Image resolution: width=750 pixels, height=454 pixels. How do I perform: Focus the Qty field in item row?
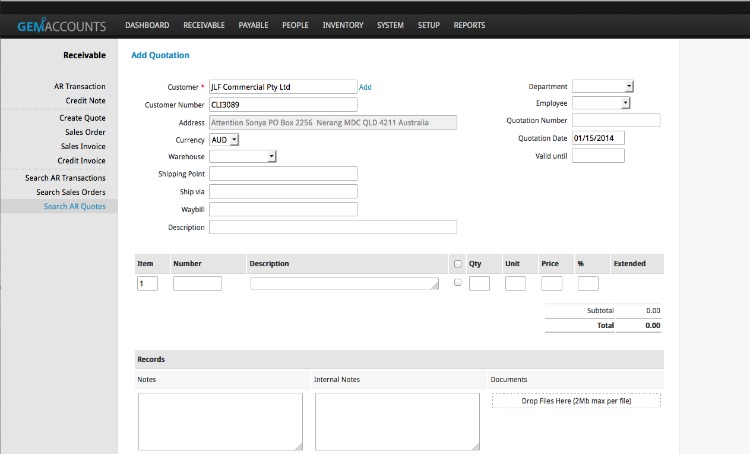479,284
